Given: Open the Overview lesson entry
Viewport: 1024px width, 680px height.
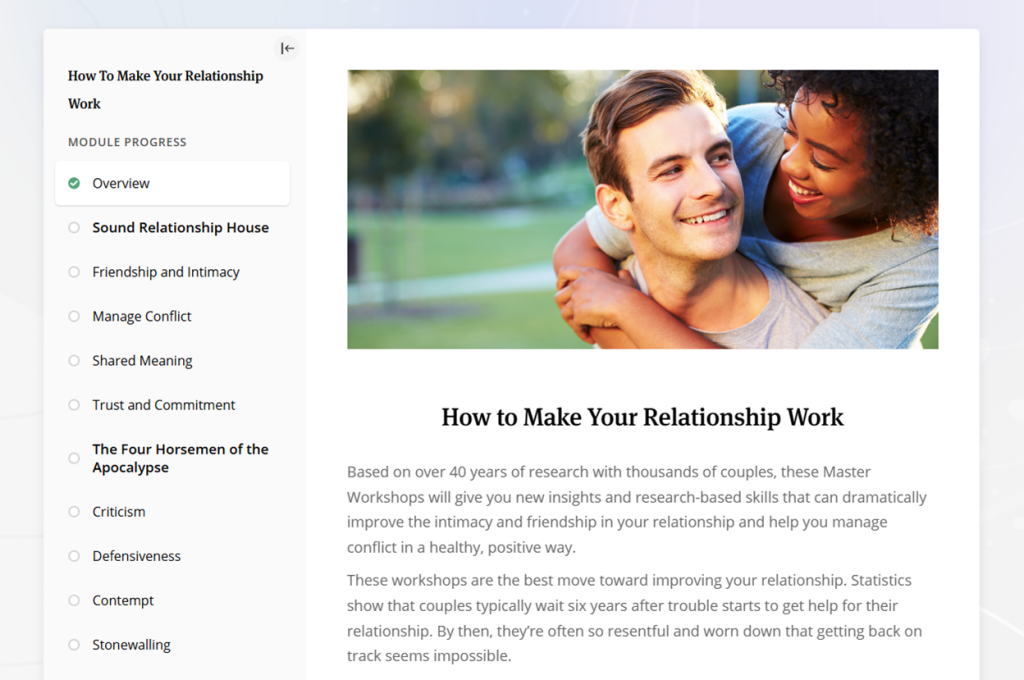Looking at the screenshot, I should [x=121, y=183].
